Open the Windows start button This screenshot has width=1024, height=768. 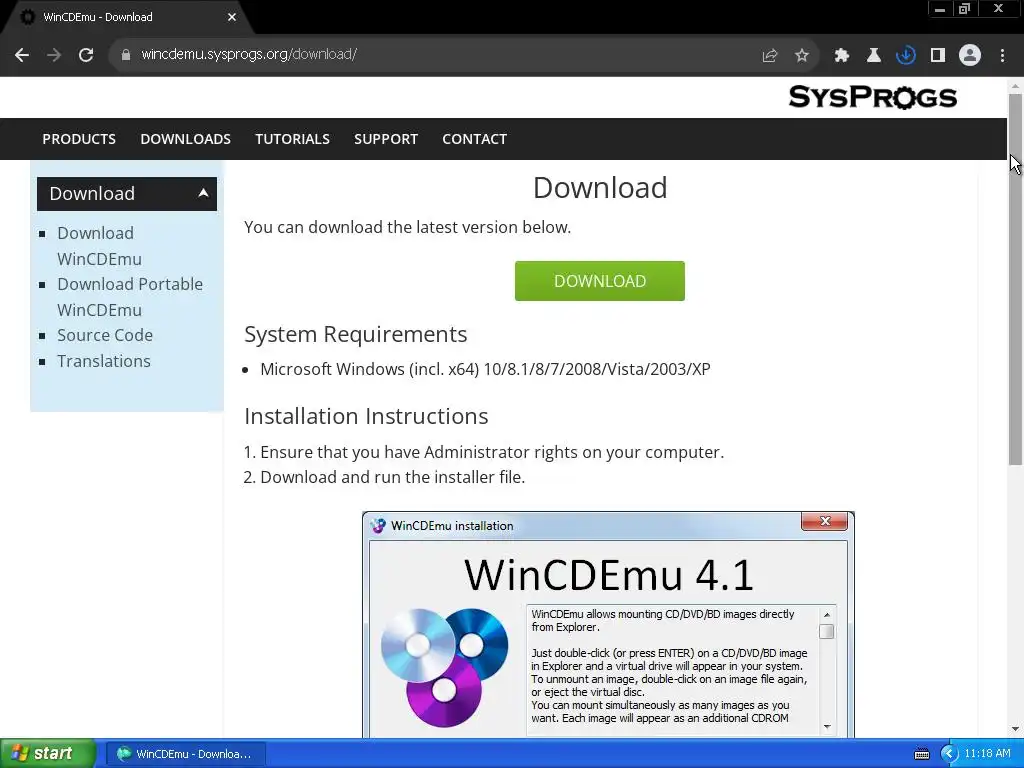pos(48,754)
